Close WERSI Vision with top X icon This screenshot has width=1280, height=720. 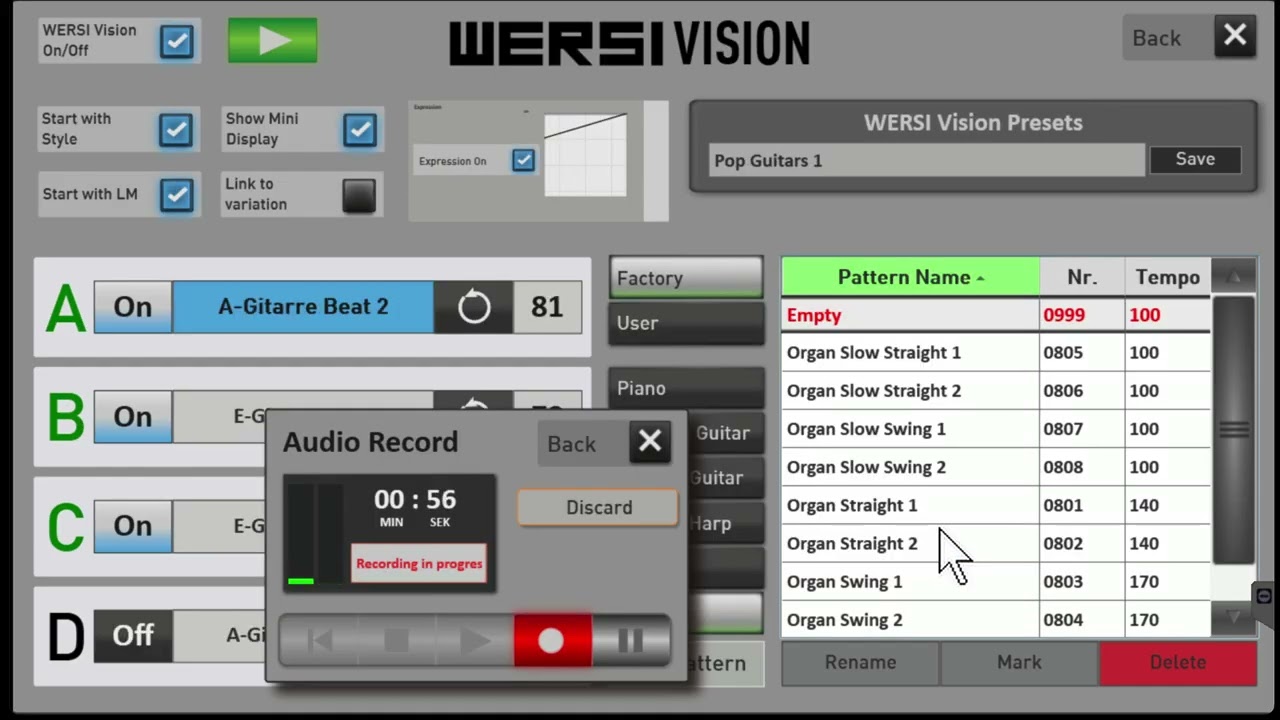click(1235, 37)
